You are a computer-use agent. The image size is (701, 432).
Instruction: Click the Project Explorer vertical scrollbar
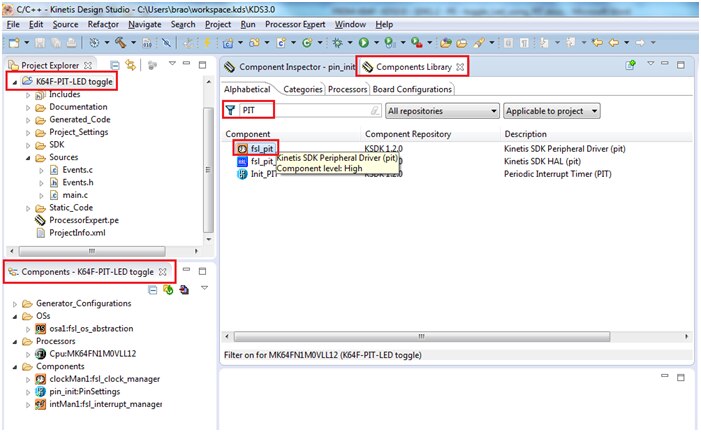pos(208,170)
